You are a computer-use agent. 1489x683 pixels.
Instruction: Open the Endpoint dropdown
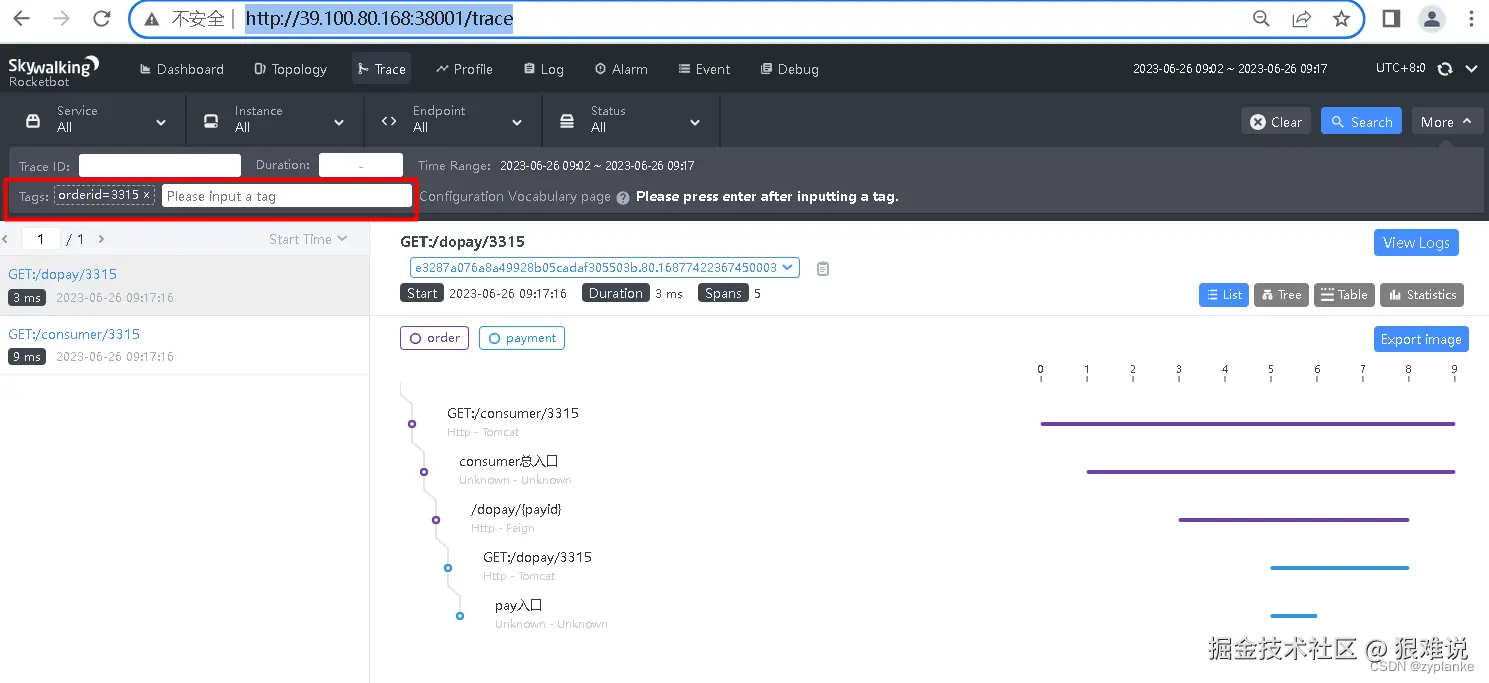point(453,121)
